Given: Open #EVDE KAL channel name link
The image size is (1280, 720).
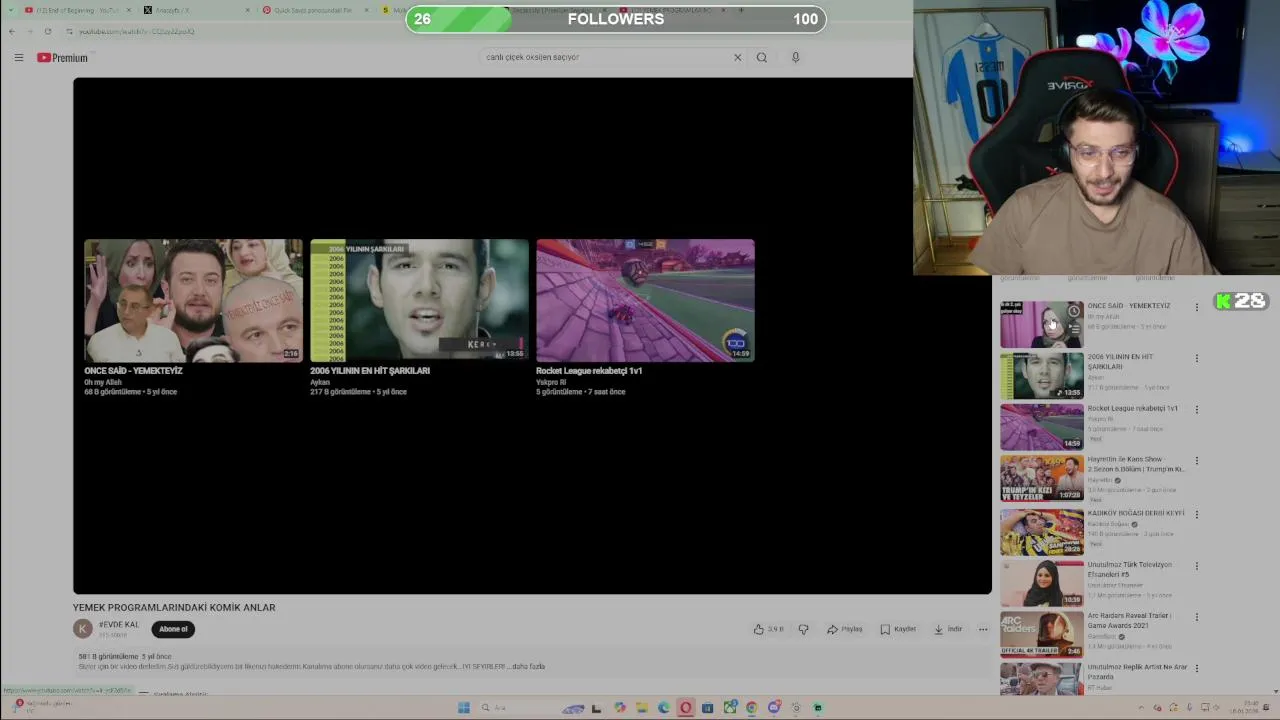Looking at the screenshot, I should tap(119, 625).
